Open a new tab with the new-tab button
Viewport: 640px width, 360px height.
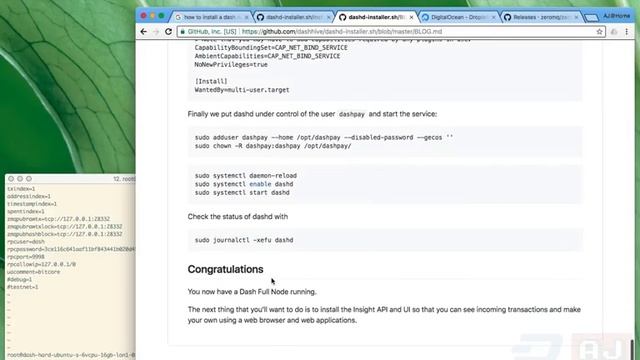click(591, 18)
